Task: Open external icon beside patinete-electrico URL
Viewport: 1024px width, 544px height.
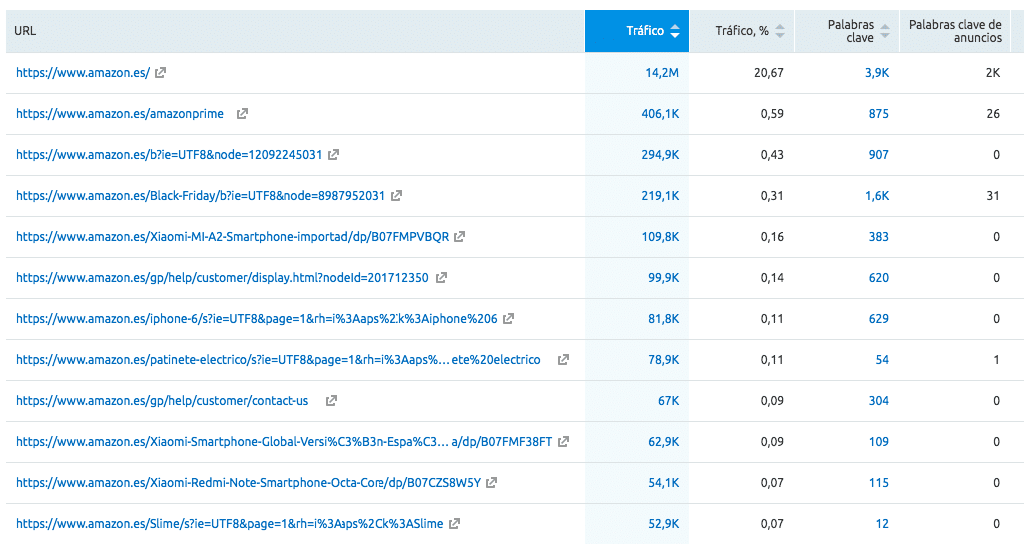Action: [563, 359]
